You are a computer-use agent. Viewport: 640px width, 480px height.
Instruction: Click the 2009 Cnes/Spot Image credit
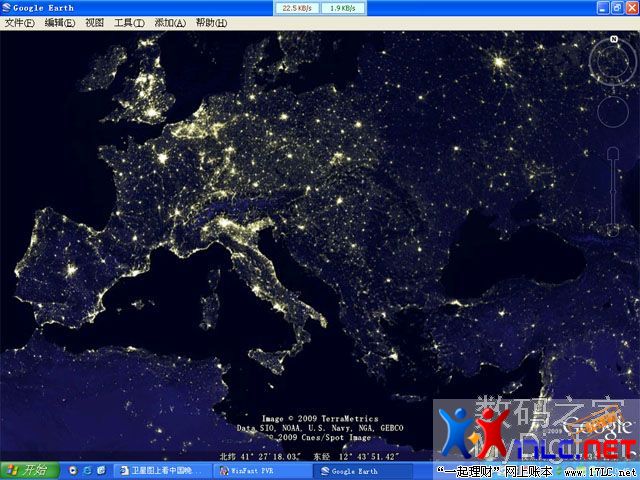(320, 437)
